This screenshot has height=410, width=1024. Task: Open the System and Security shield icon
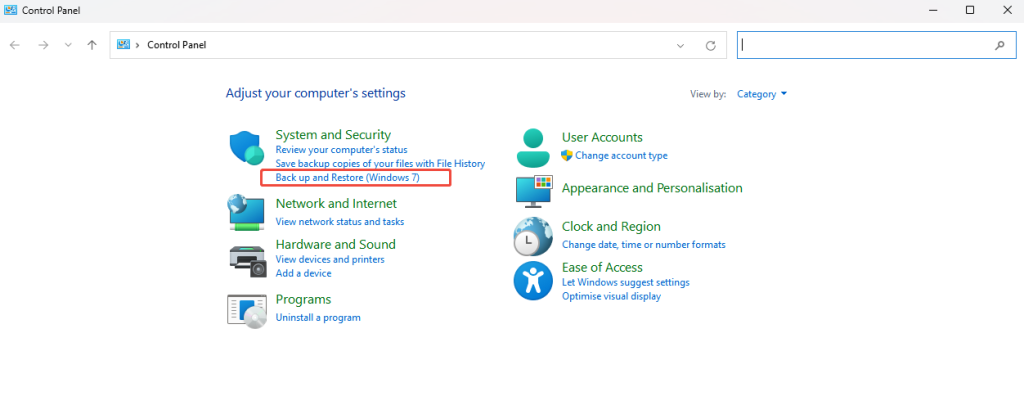tap(246, 148)
